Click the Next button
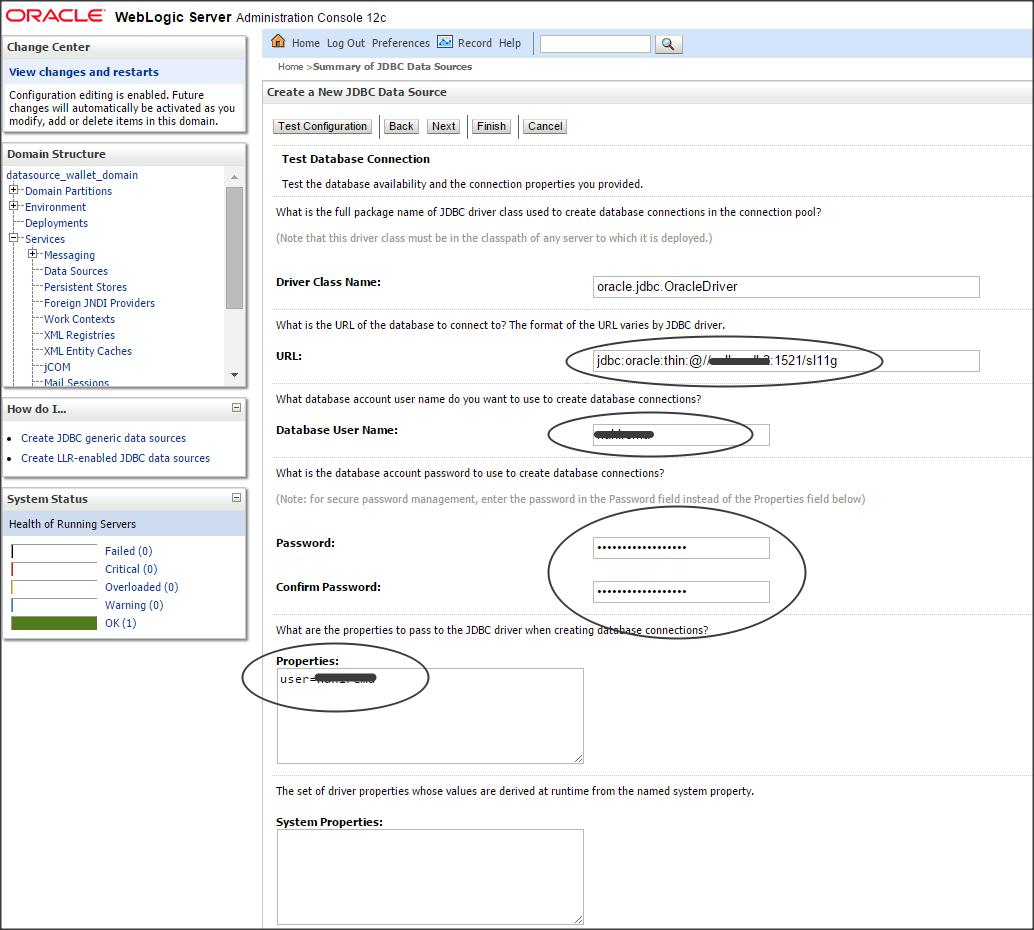1034x930 pixels. click(x=444, y=126)
